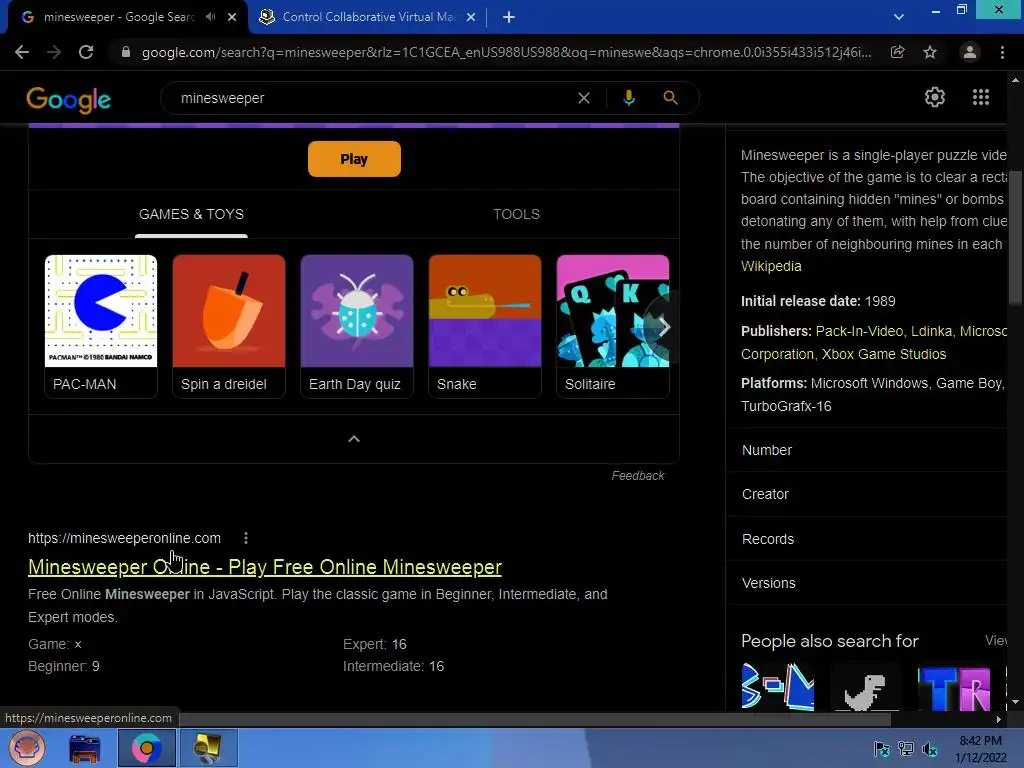
Task: Collapse the games panel with up chevron
Action: point(354,439)
